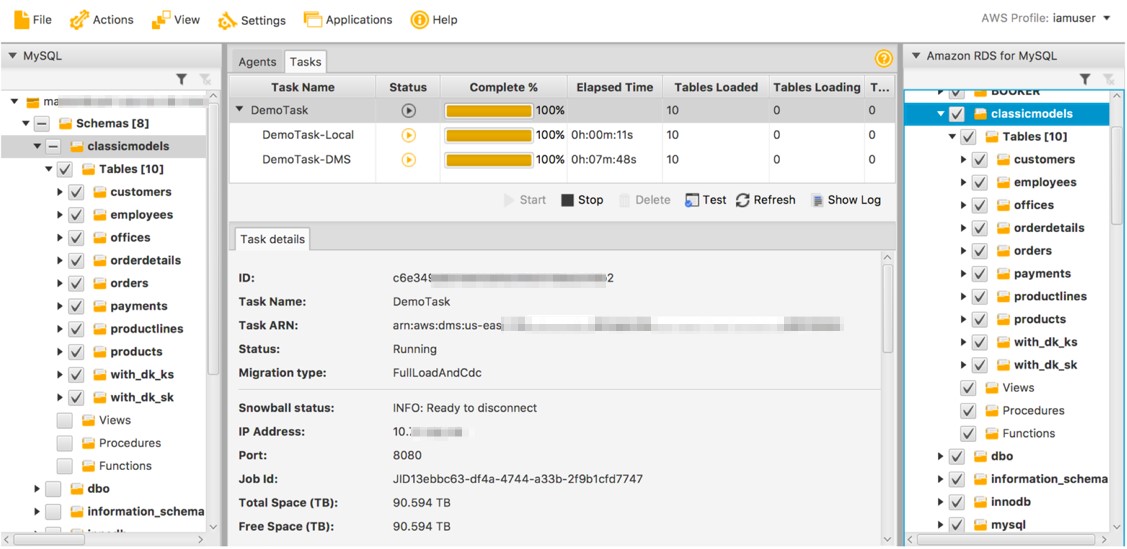Click the DemoTask-DMS status play icon
This screenshot has width=1127, height=549.
408,160
